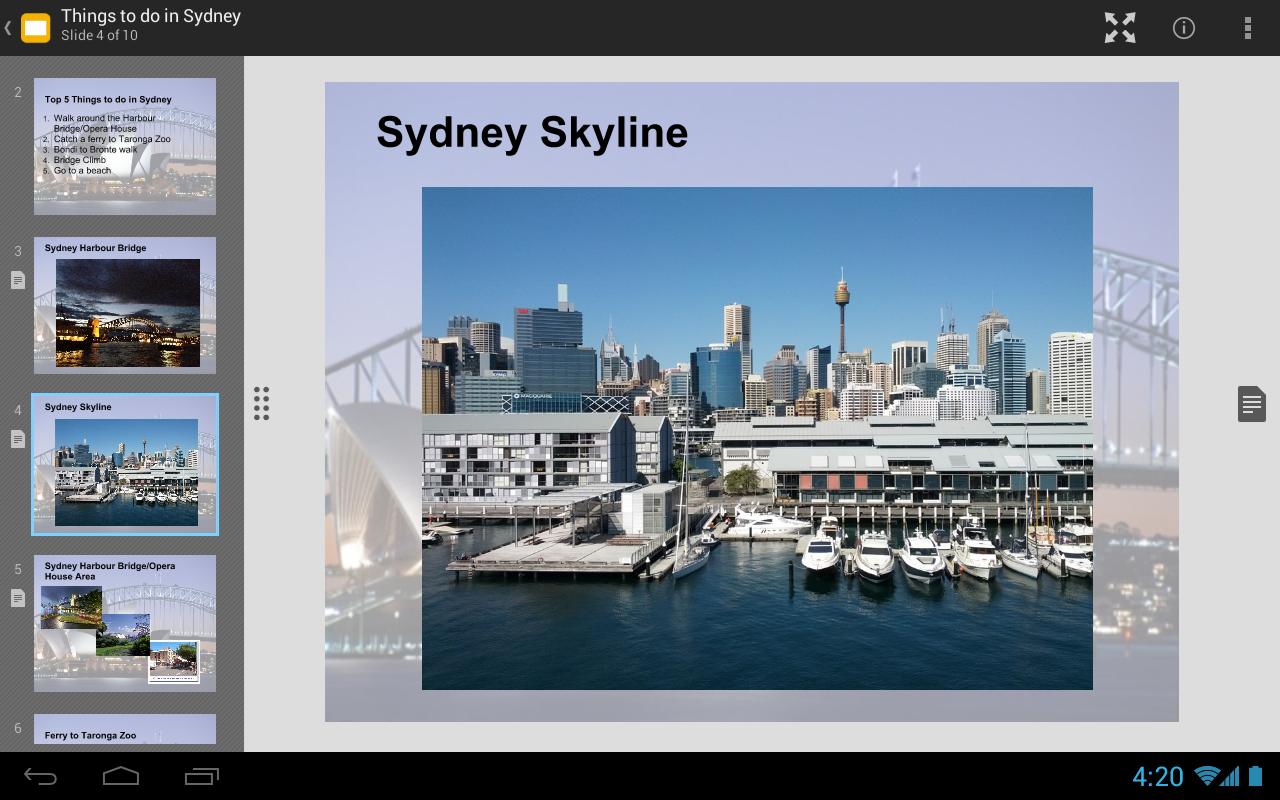Tap the Wi-Fi status icon
1280x800 pixels.
(x=1207, y=776)
